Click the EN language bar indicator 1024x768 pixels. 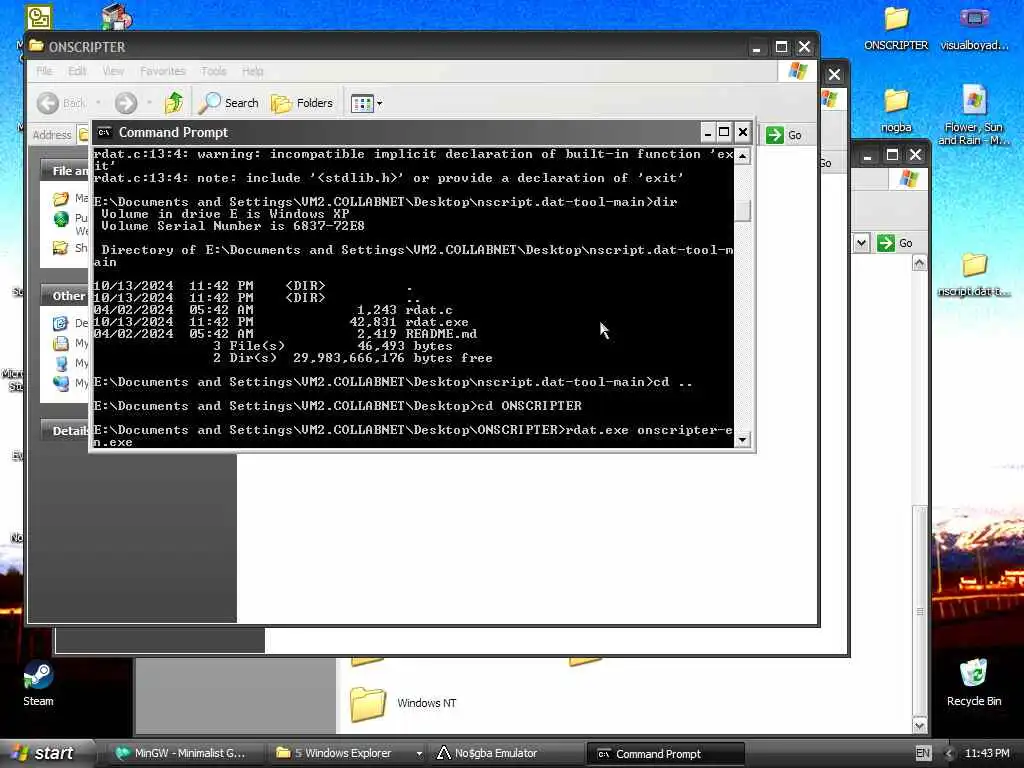[x=923, y=753]
